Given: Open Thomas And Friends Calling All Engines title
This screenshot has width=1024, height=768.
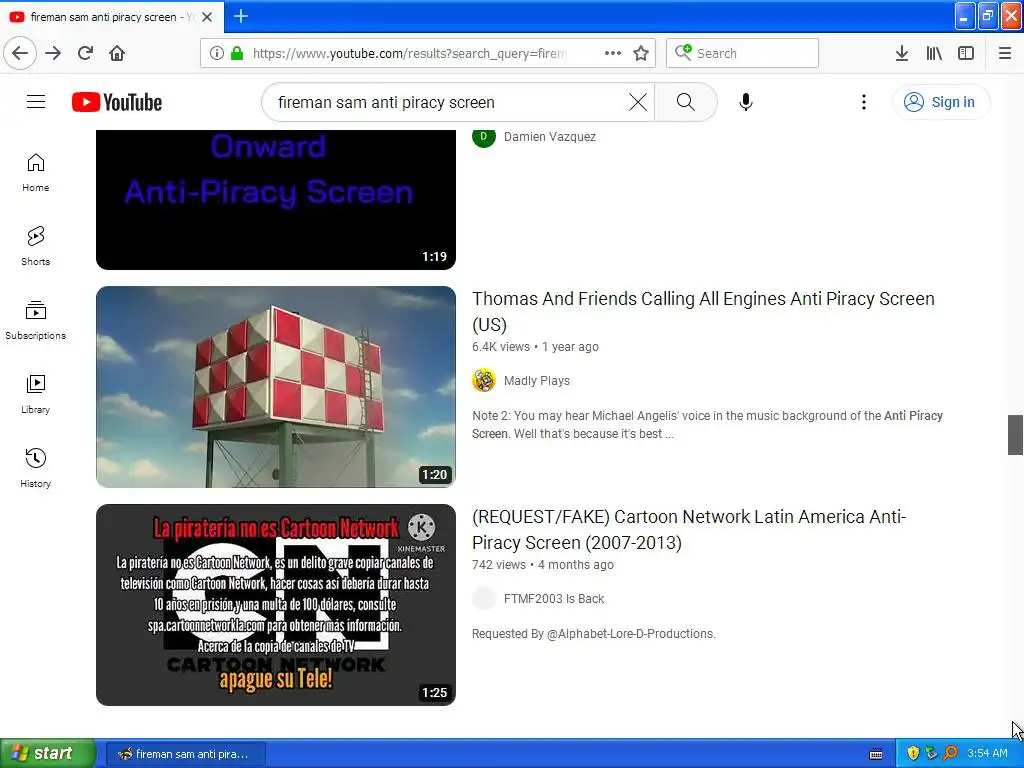Looking at the screenshot, I should [703, 312].
